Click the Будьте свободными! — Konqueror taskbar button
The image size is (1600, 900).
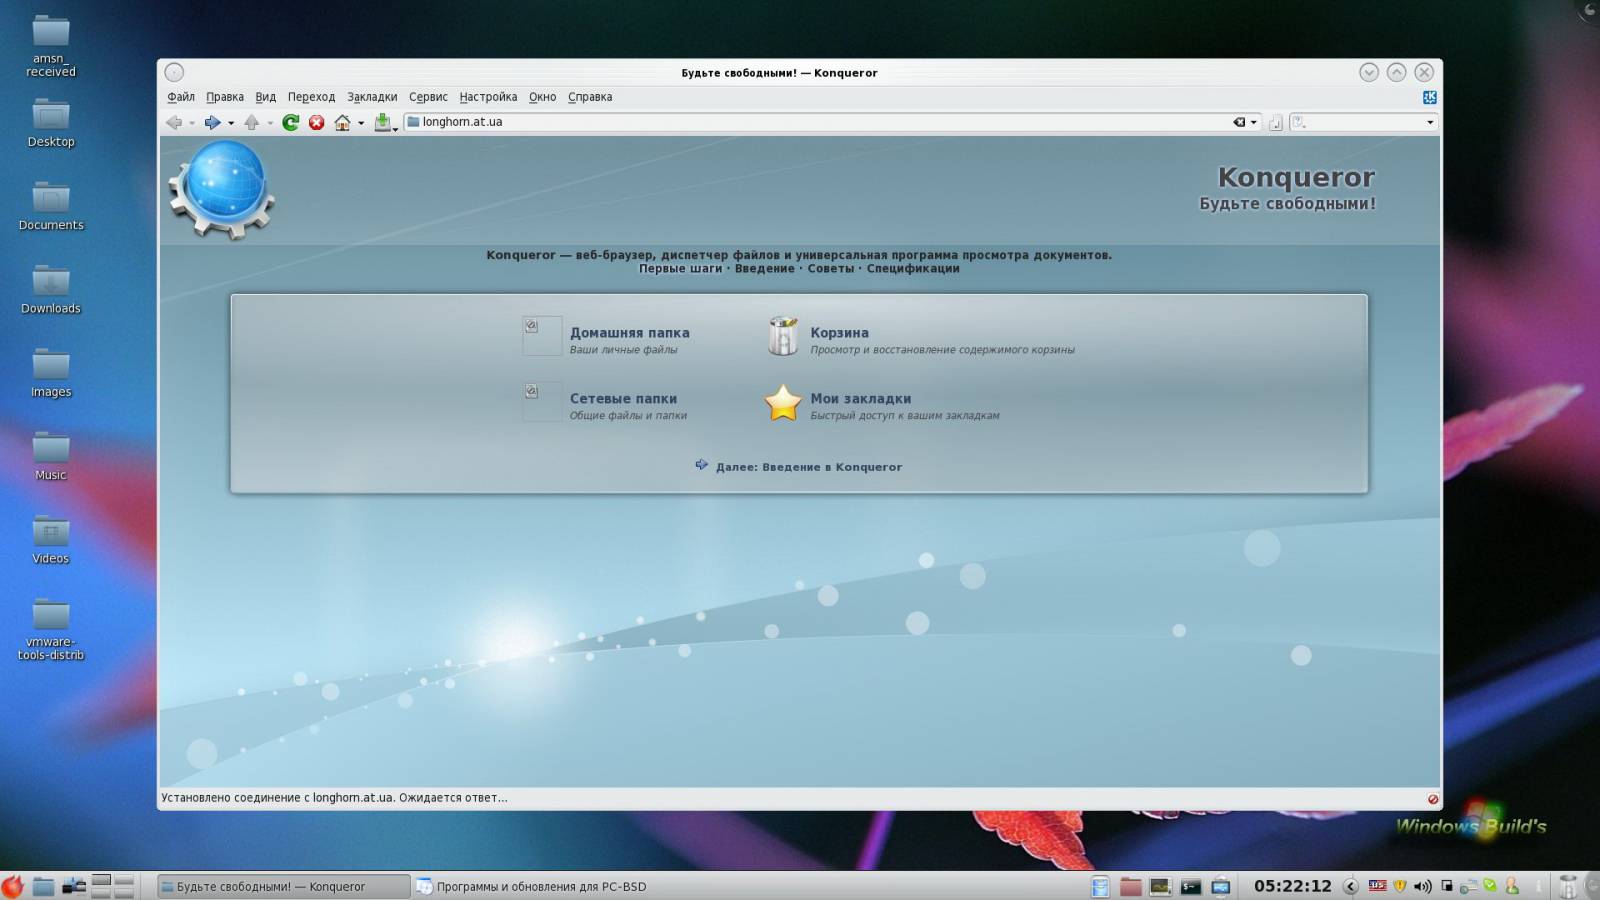(x=284, y=886)
